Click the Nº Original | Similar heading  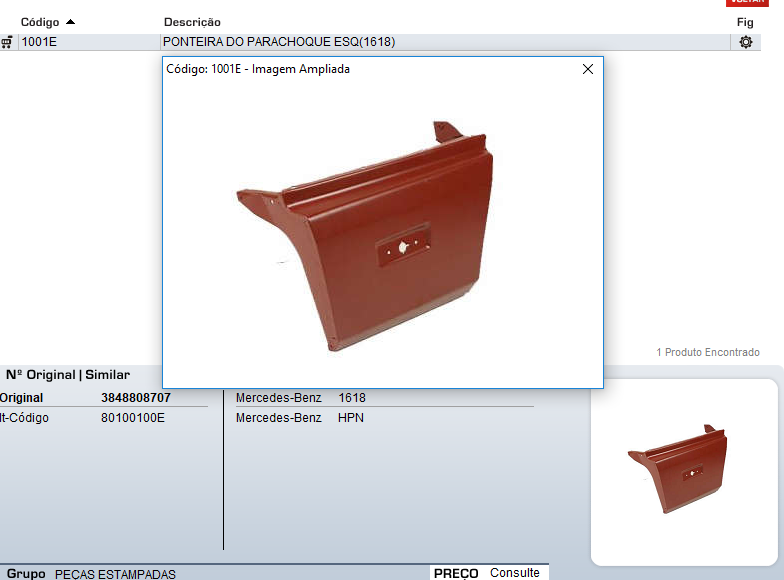click(68, 375)
